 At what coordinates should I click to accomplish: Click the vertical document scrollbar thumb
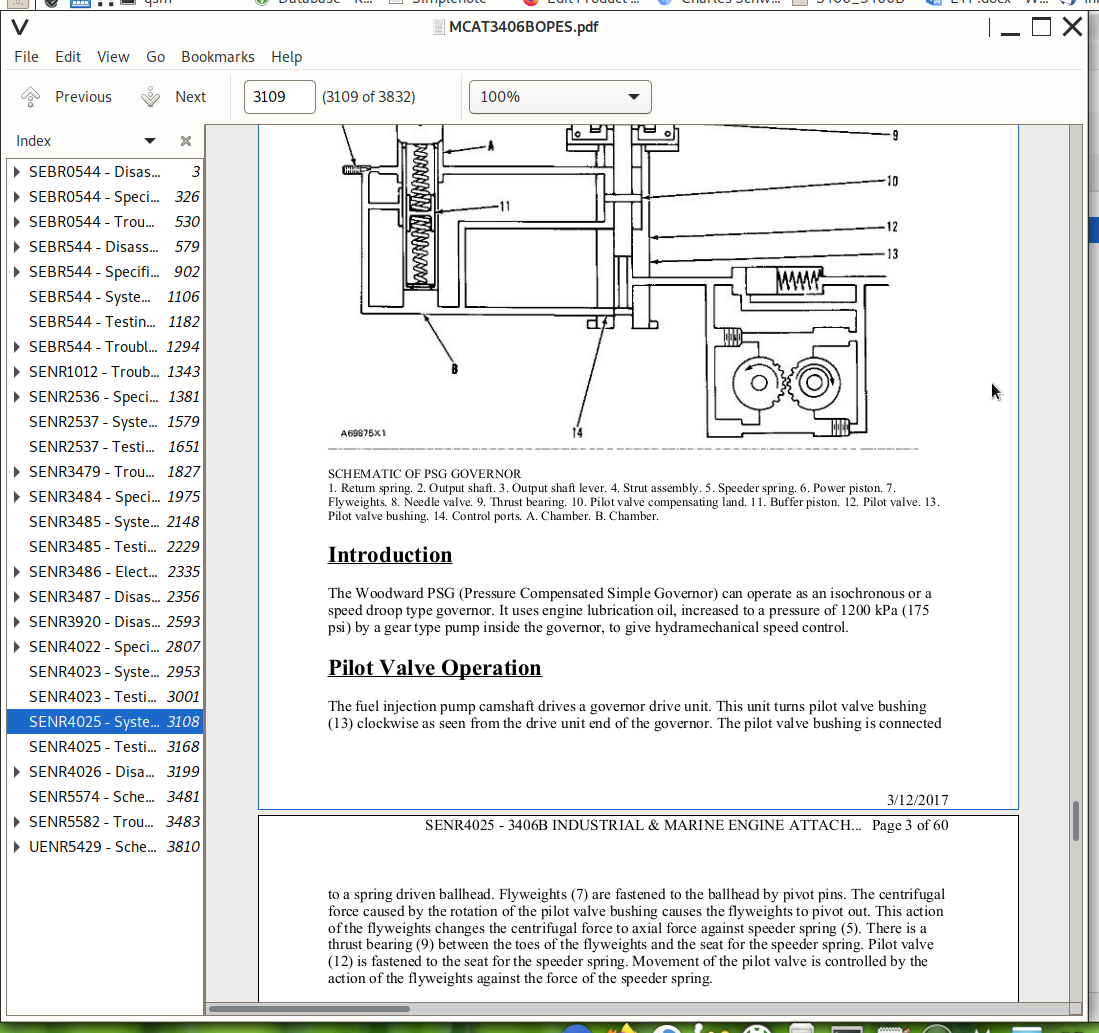click(x=1076, y=821)
